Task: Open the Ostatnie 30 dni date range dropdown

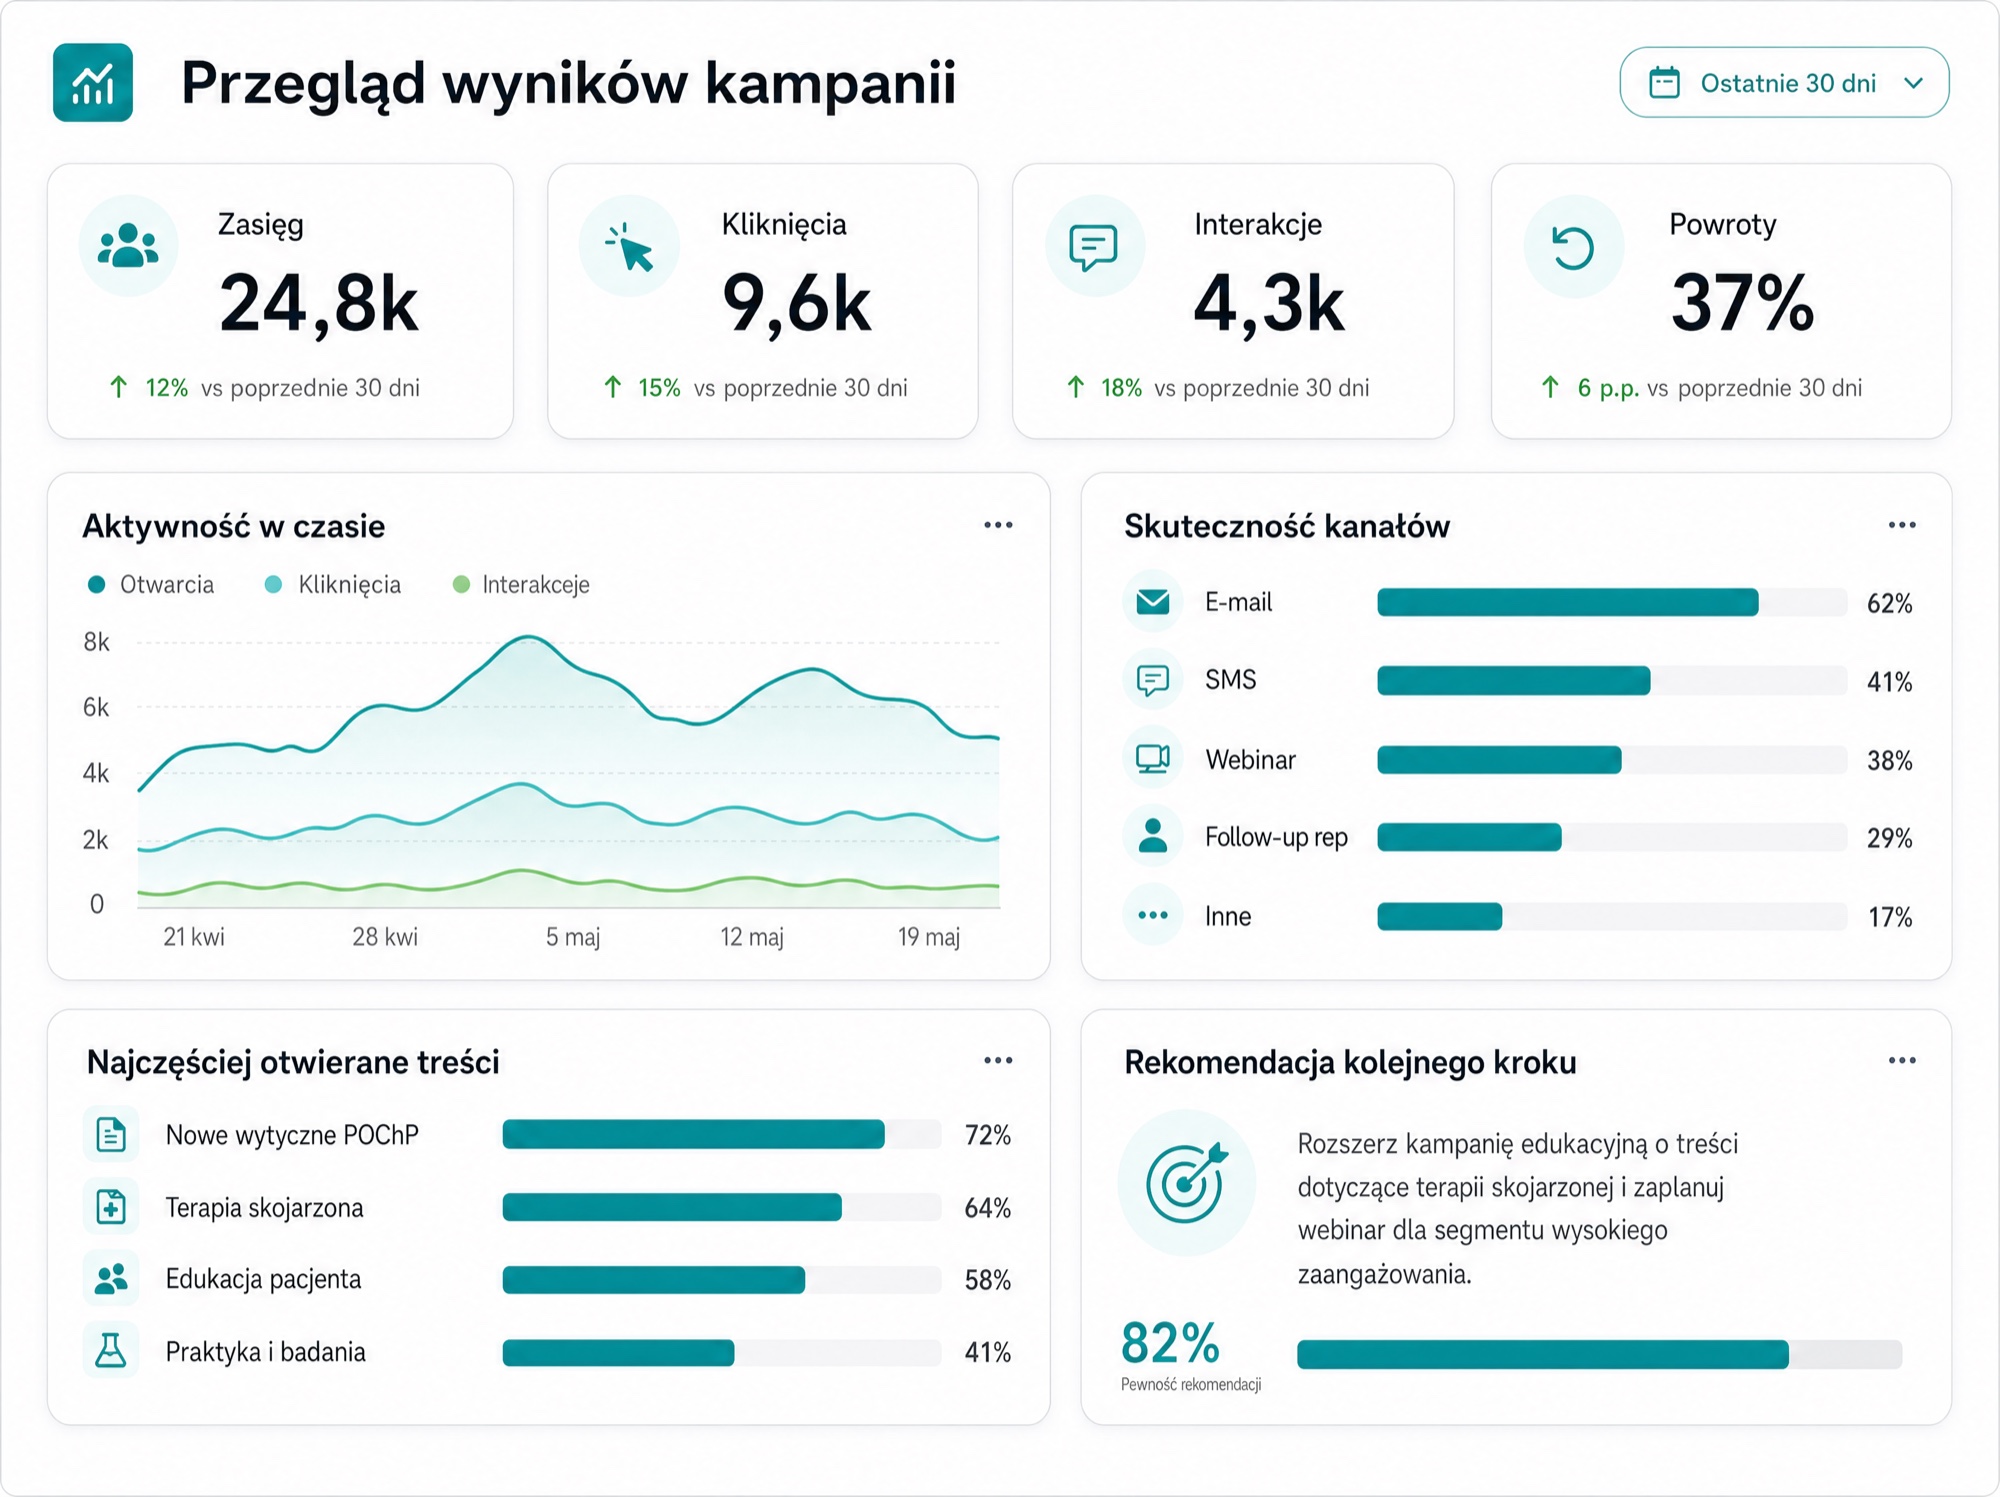Action: (x=1784, y=82)
